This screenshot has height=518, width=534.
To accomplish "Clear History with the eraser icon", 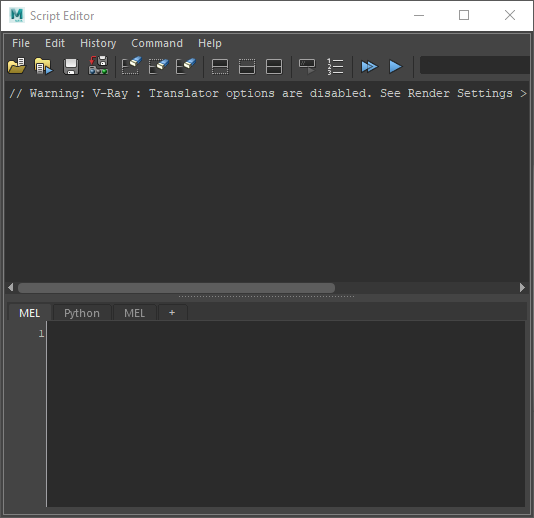I will tap(131, 66).
